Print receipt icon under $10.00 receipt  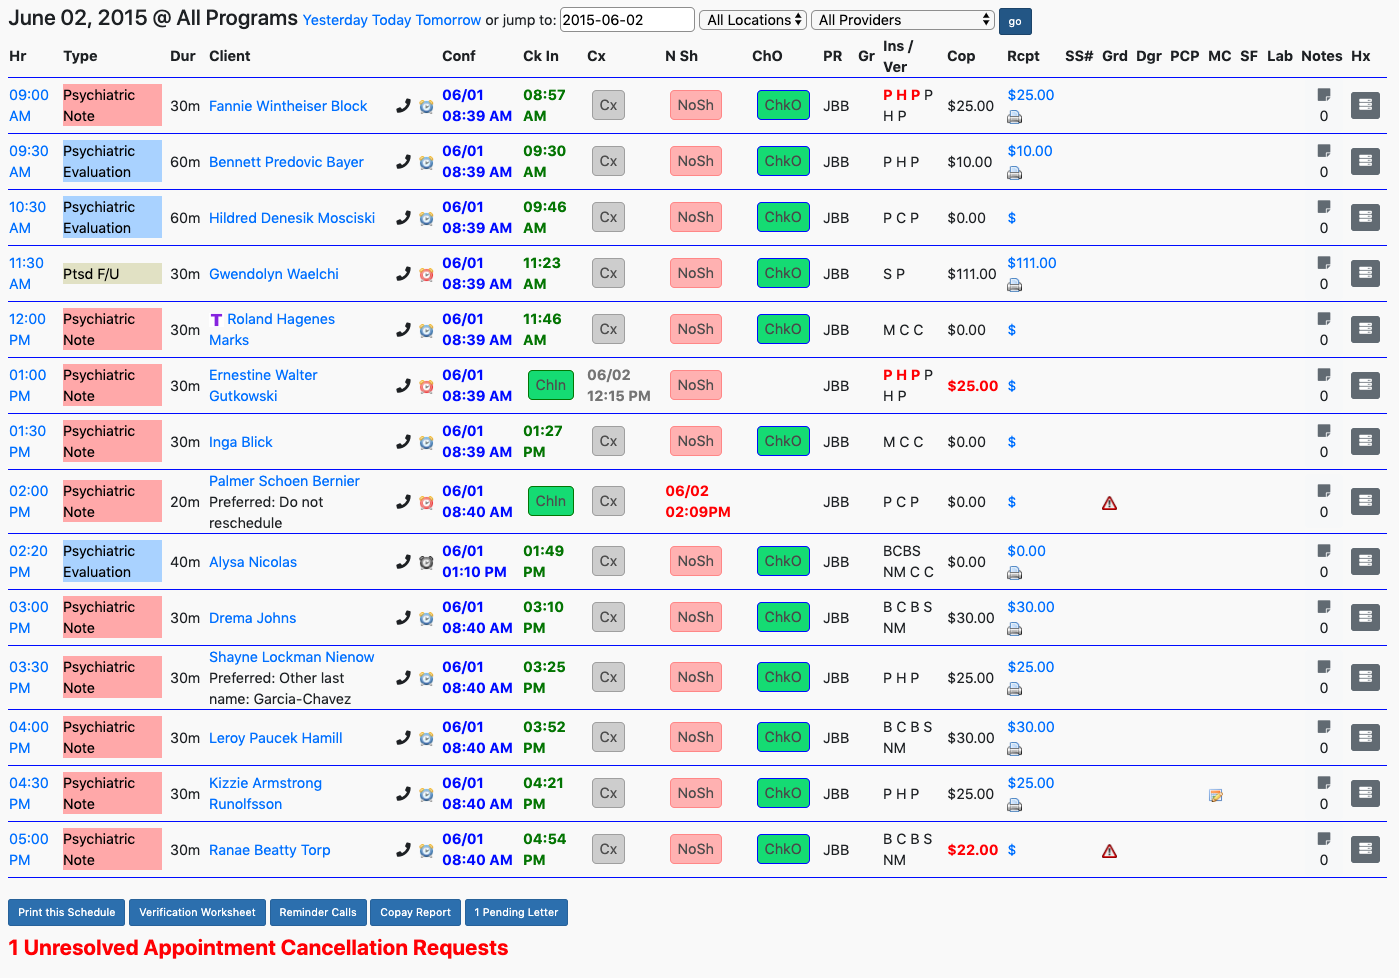click(1014, 173)
